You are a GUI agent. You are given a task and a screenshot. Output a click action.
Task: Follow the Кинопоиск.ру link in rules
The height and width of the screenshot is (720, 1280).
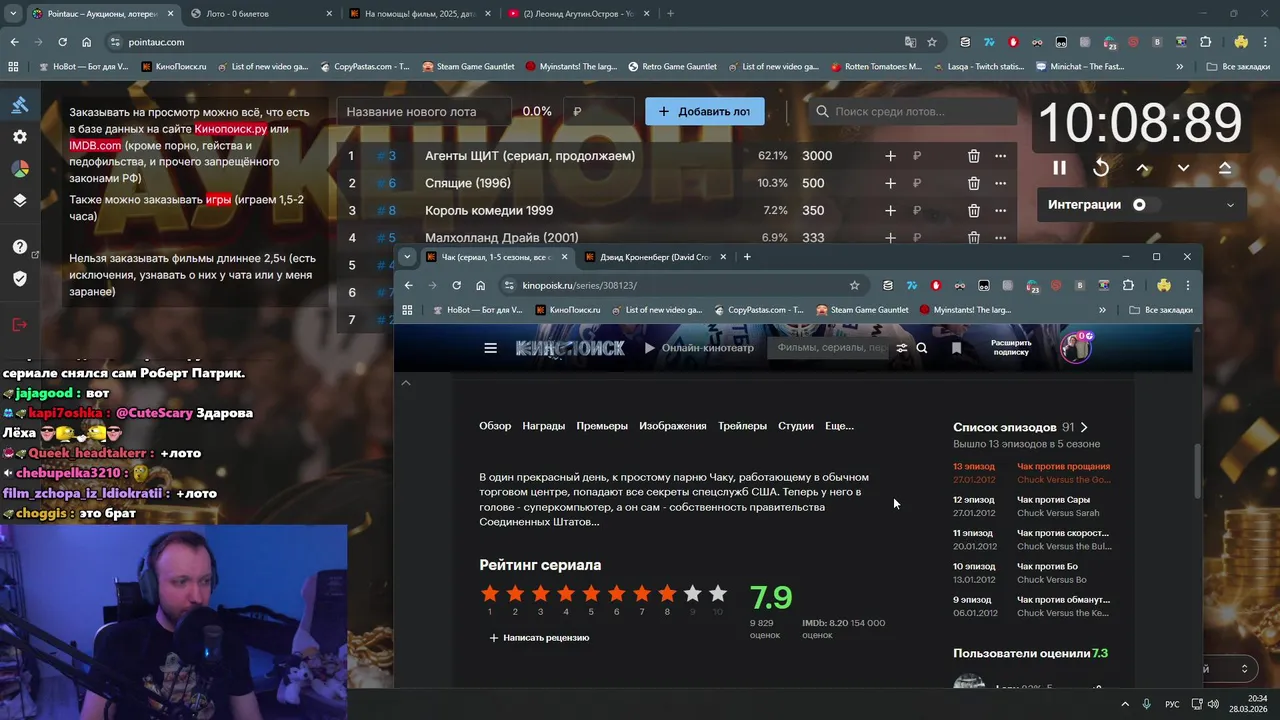(231, 129)
